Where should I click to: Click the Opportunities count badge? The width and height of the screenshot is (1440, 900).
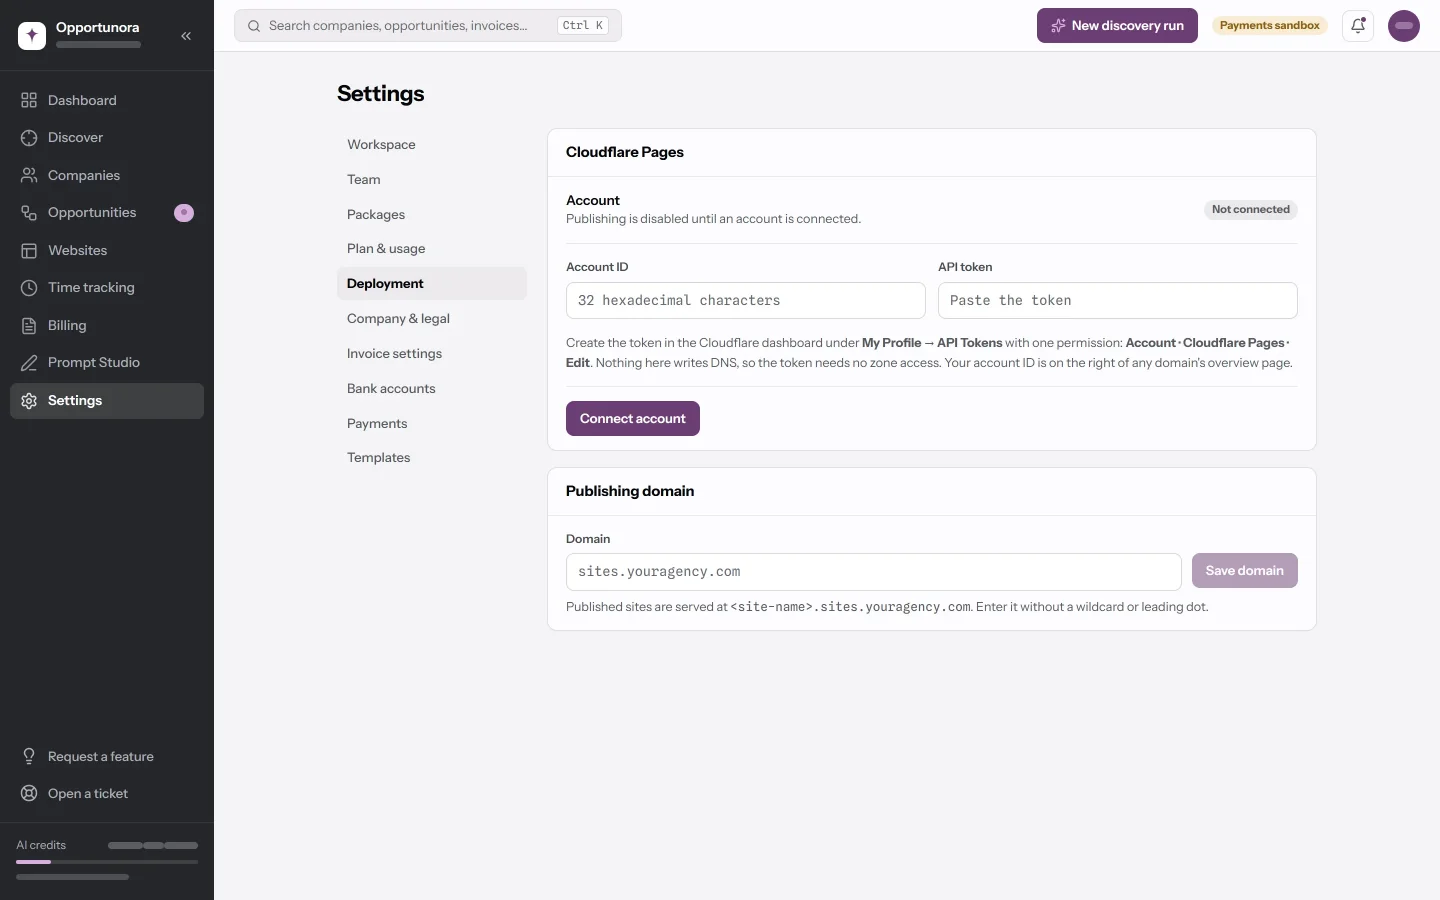point(184,213)
